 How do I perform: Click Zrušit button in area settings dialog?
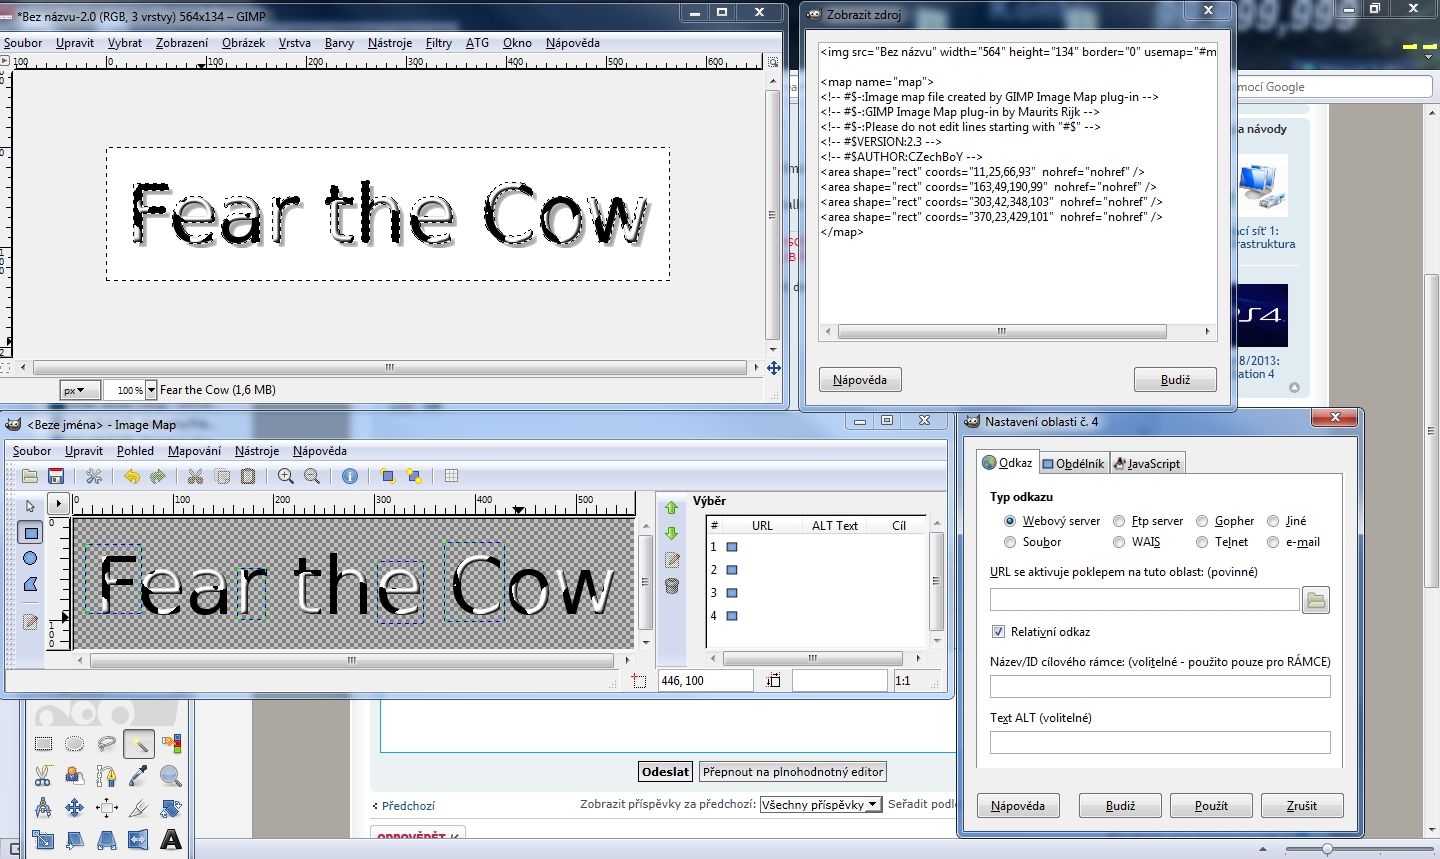tap(1302, 806)
